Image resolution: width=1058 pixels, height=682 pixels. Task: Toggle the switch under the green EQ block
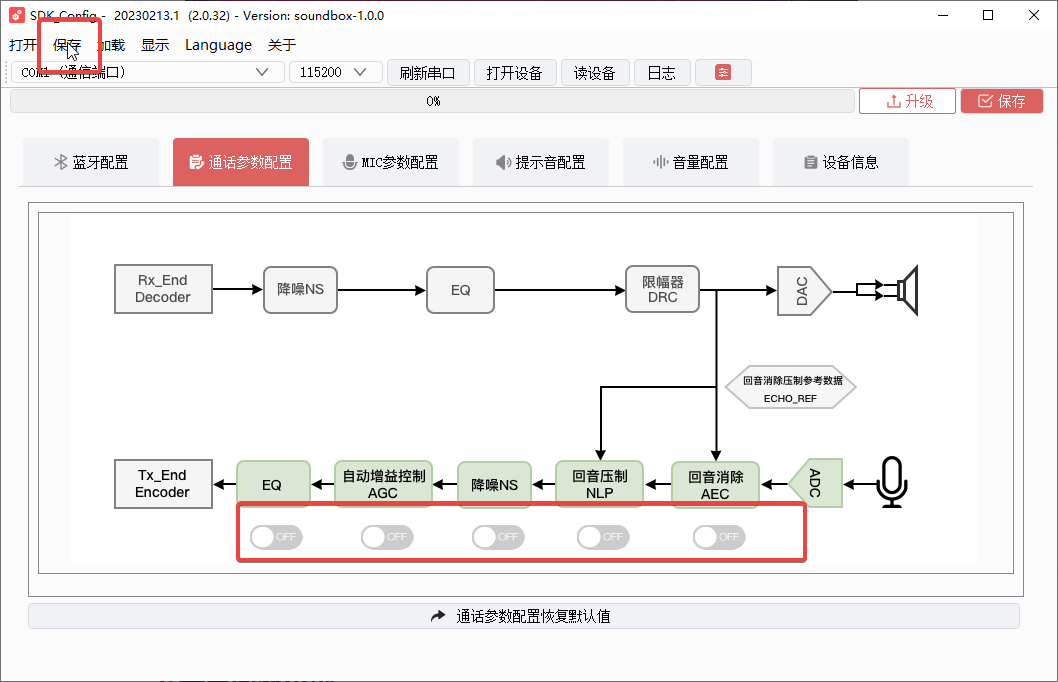point(276,537)
